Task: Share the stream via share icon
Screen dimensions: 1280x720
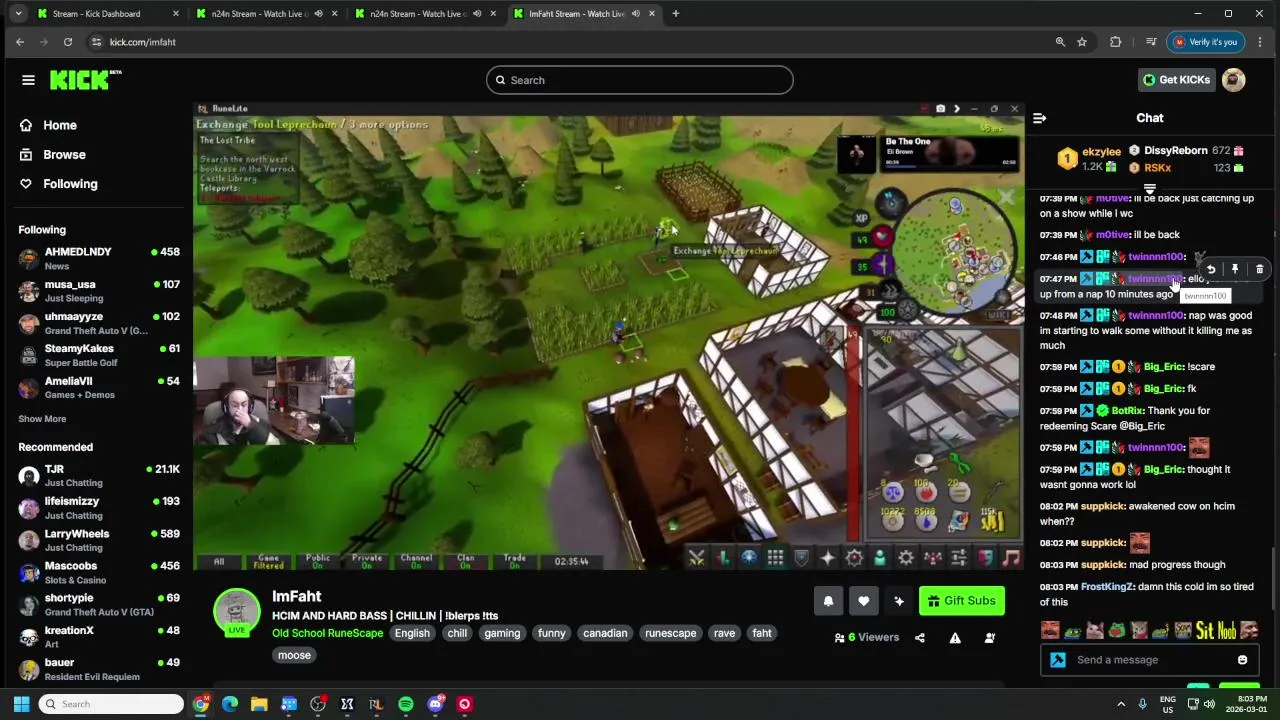Action: 920,638
